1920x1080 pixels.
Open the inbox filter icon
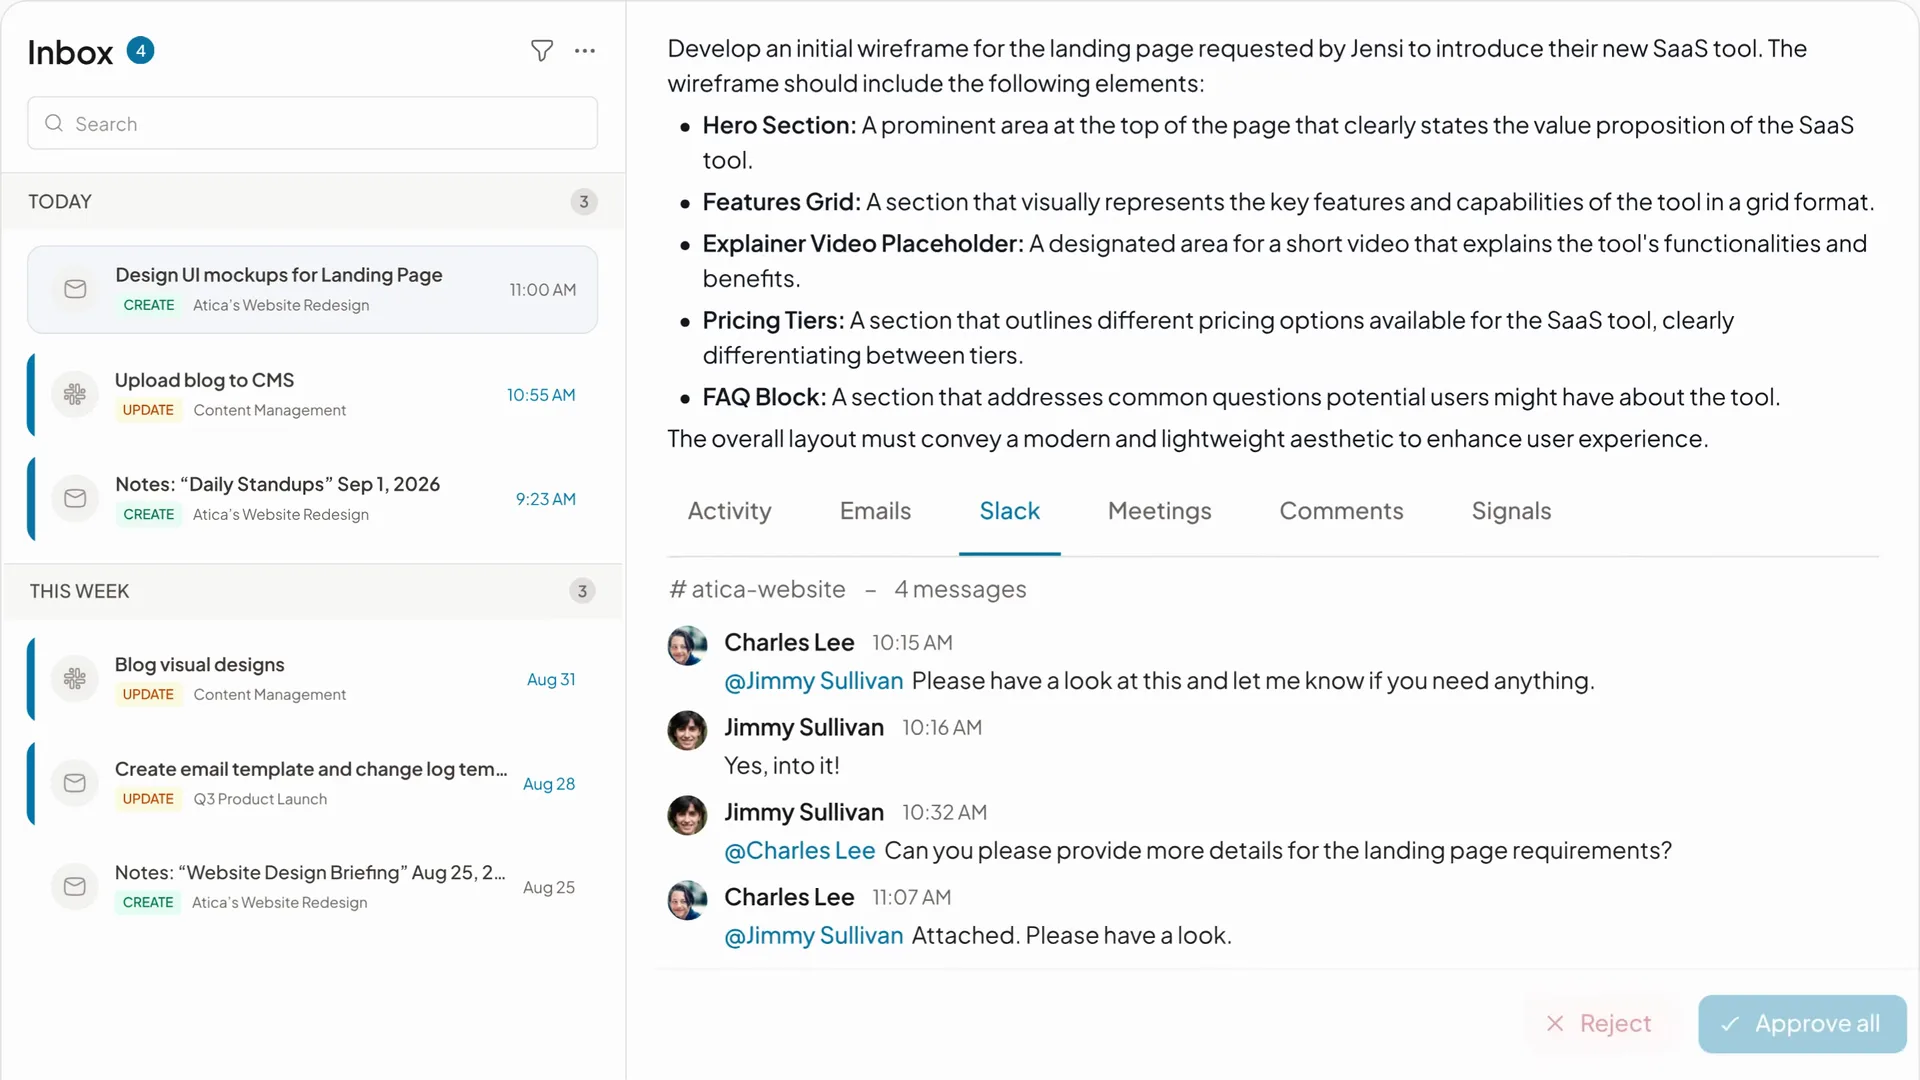click(x=541, y=51)
